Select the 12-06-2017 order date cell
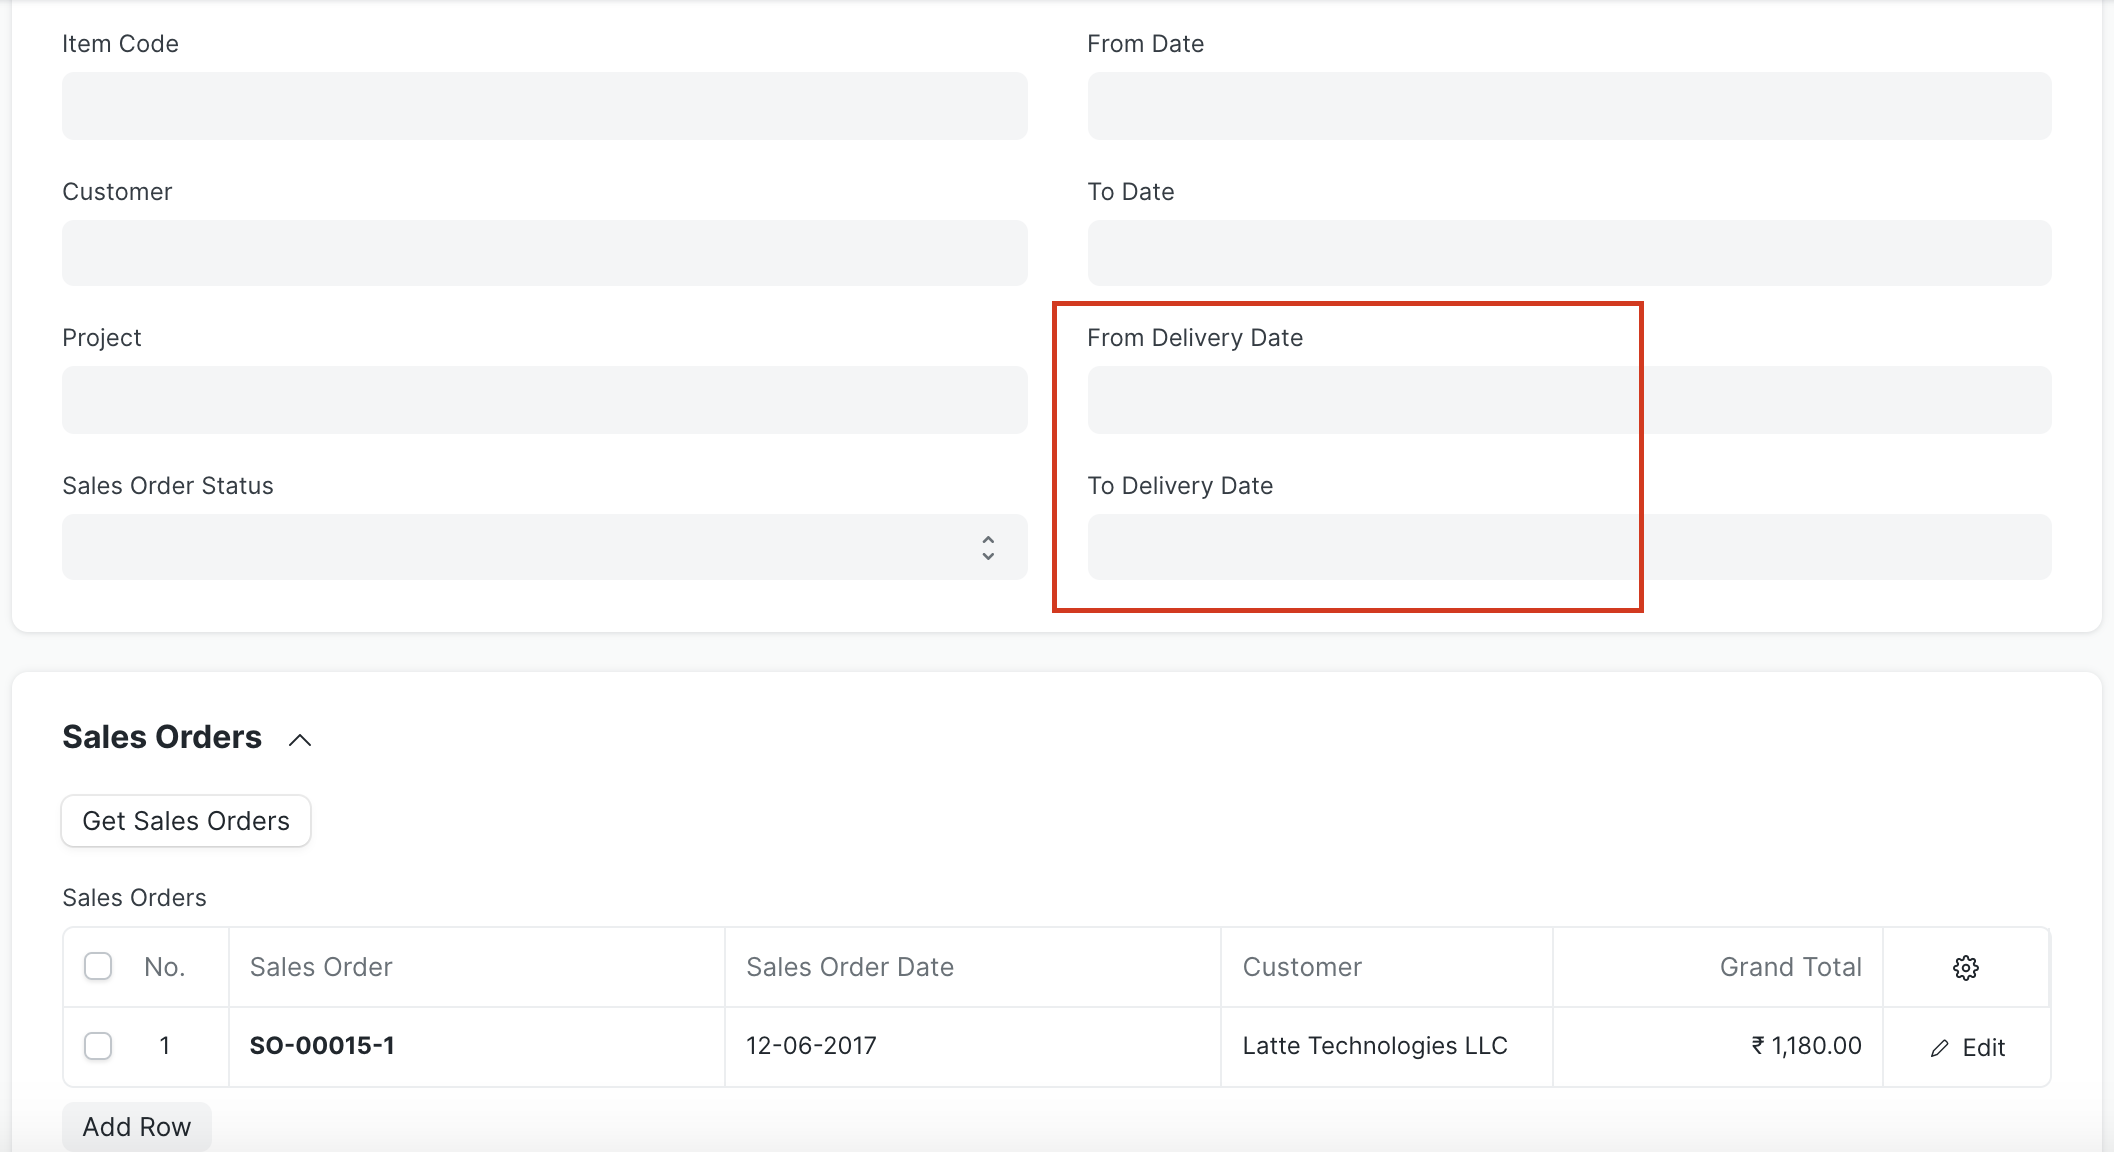This screenshot has width=2114, height=1152. [811, 1046]
